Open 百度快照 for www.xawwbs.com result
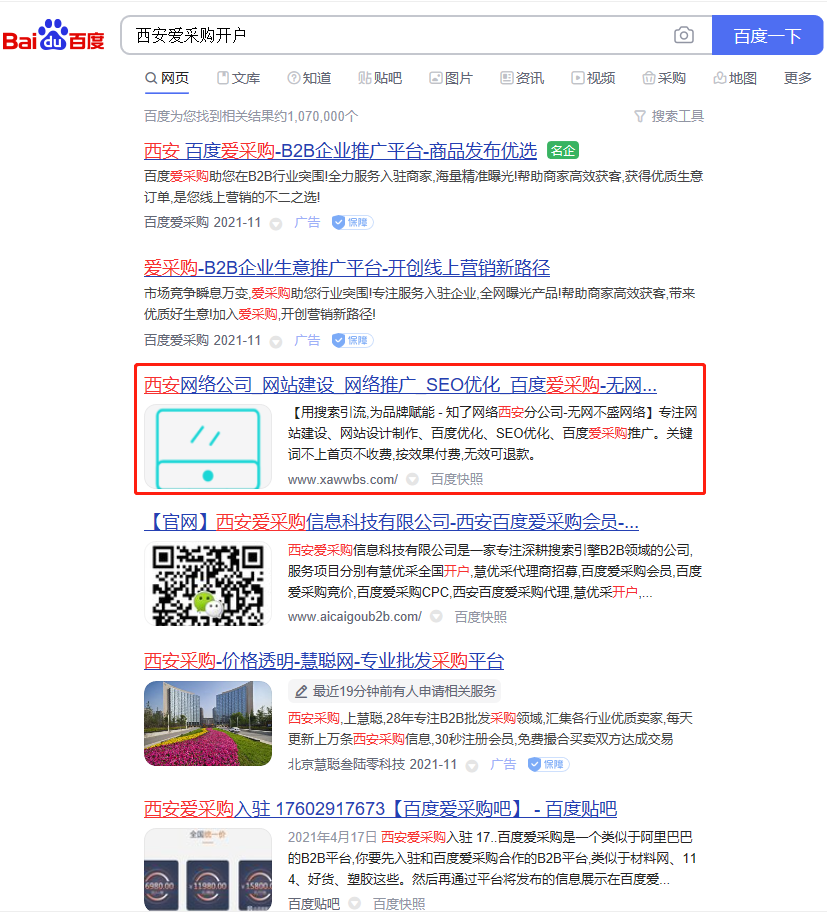 [x=457, y=479]
